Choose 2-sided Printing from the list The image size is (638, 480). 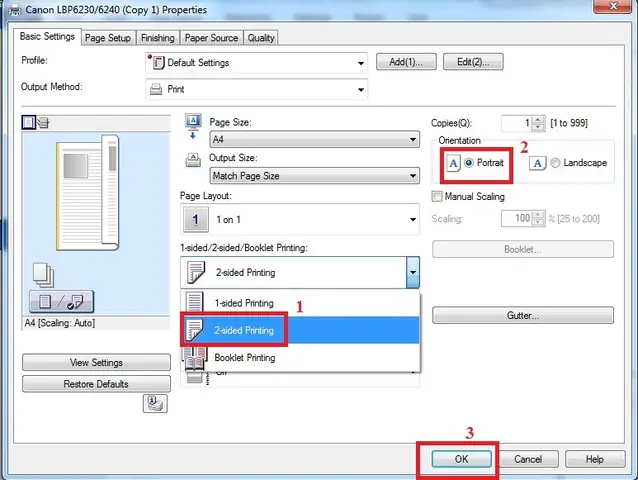pyautogui.click(x=300, y=330)
